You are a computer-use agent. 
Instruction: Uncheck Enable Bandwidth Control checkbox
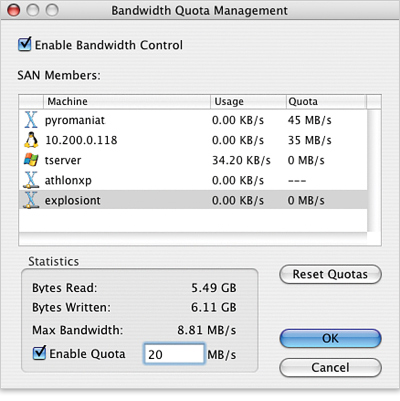[25, 44]
